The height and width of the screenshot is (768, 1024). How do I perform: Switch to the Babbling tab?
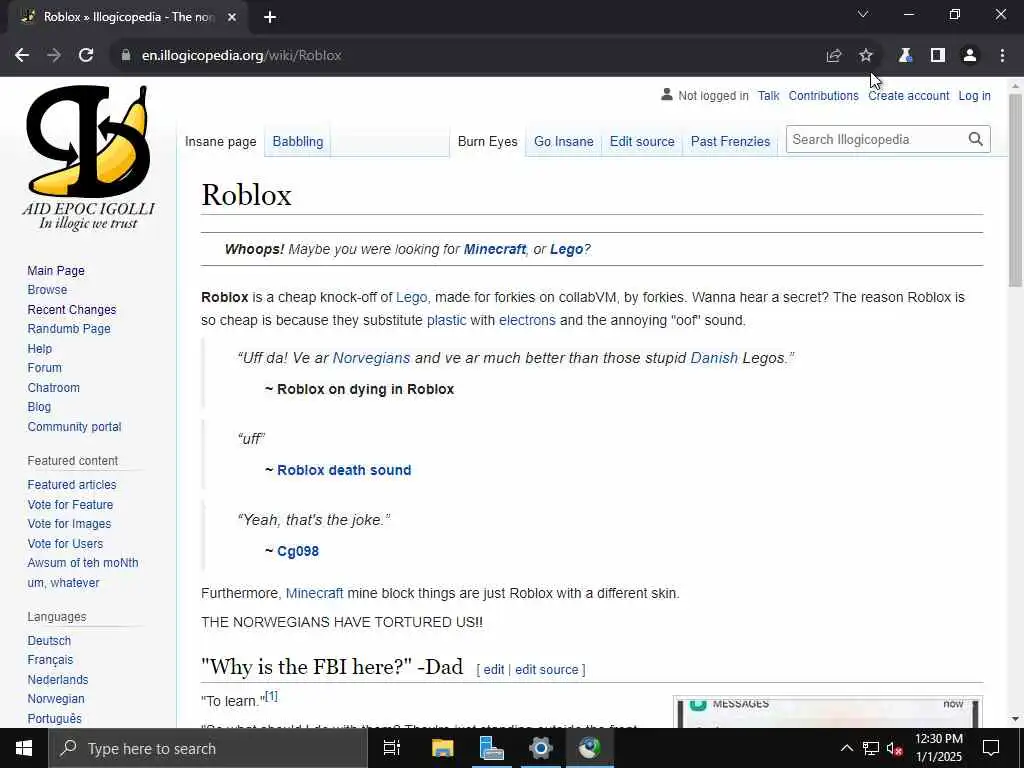298,142
